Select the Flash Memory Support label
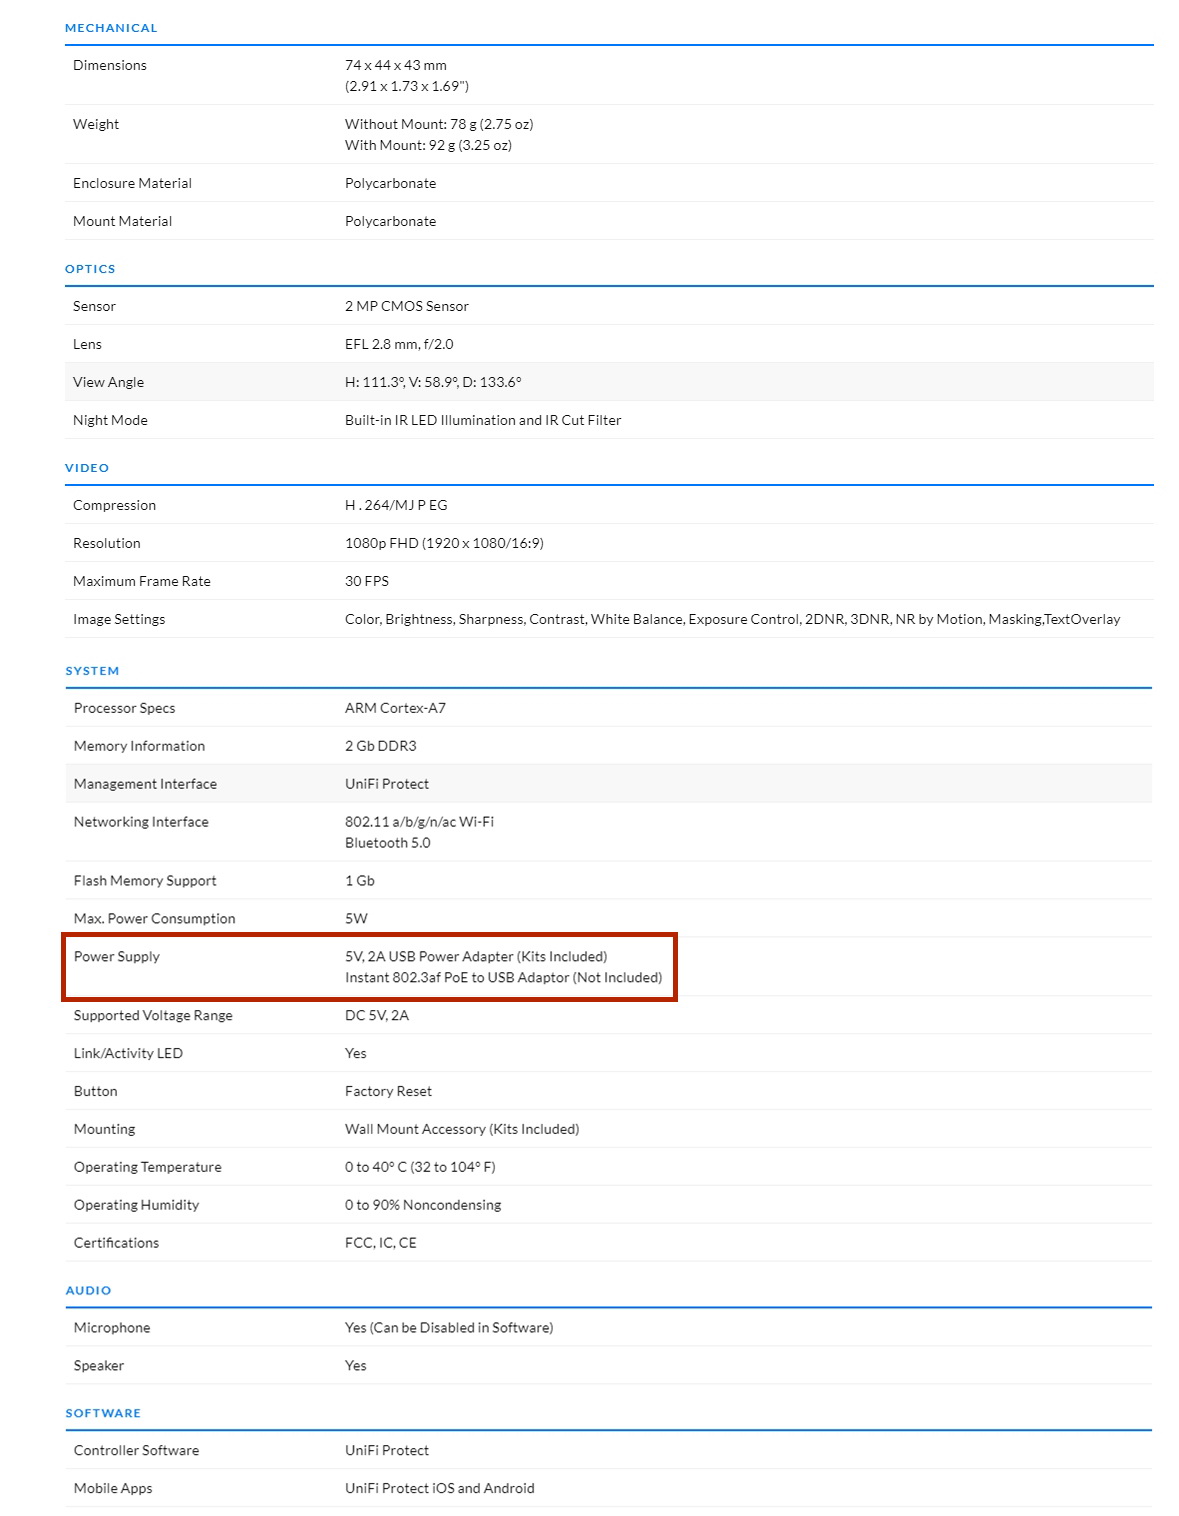The image size is (1179, 1516). (x=145, y=881)
